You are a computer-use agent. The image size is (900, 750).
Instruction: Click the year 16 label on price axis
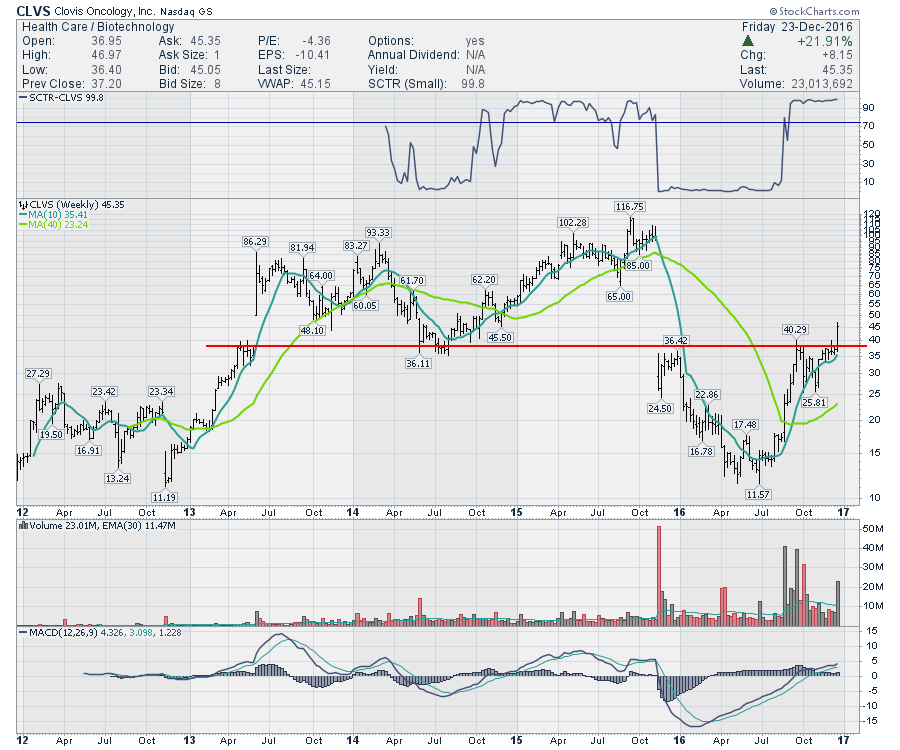(x=680, y=512)
